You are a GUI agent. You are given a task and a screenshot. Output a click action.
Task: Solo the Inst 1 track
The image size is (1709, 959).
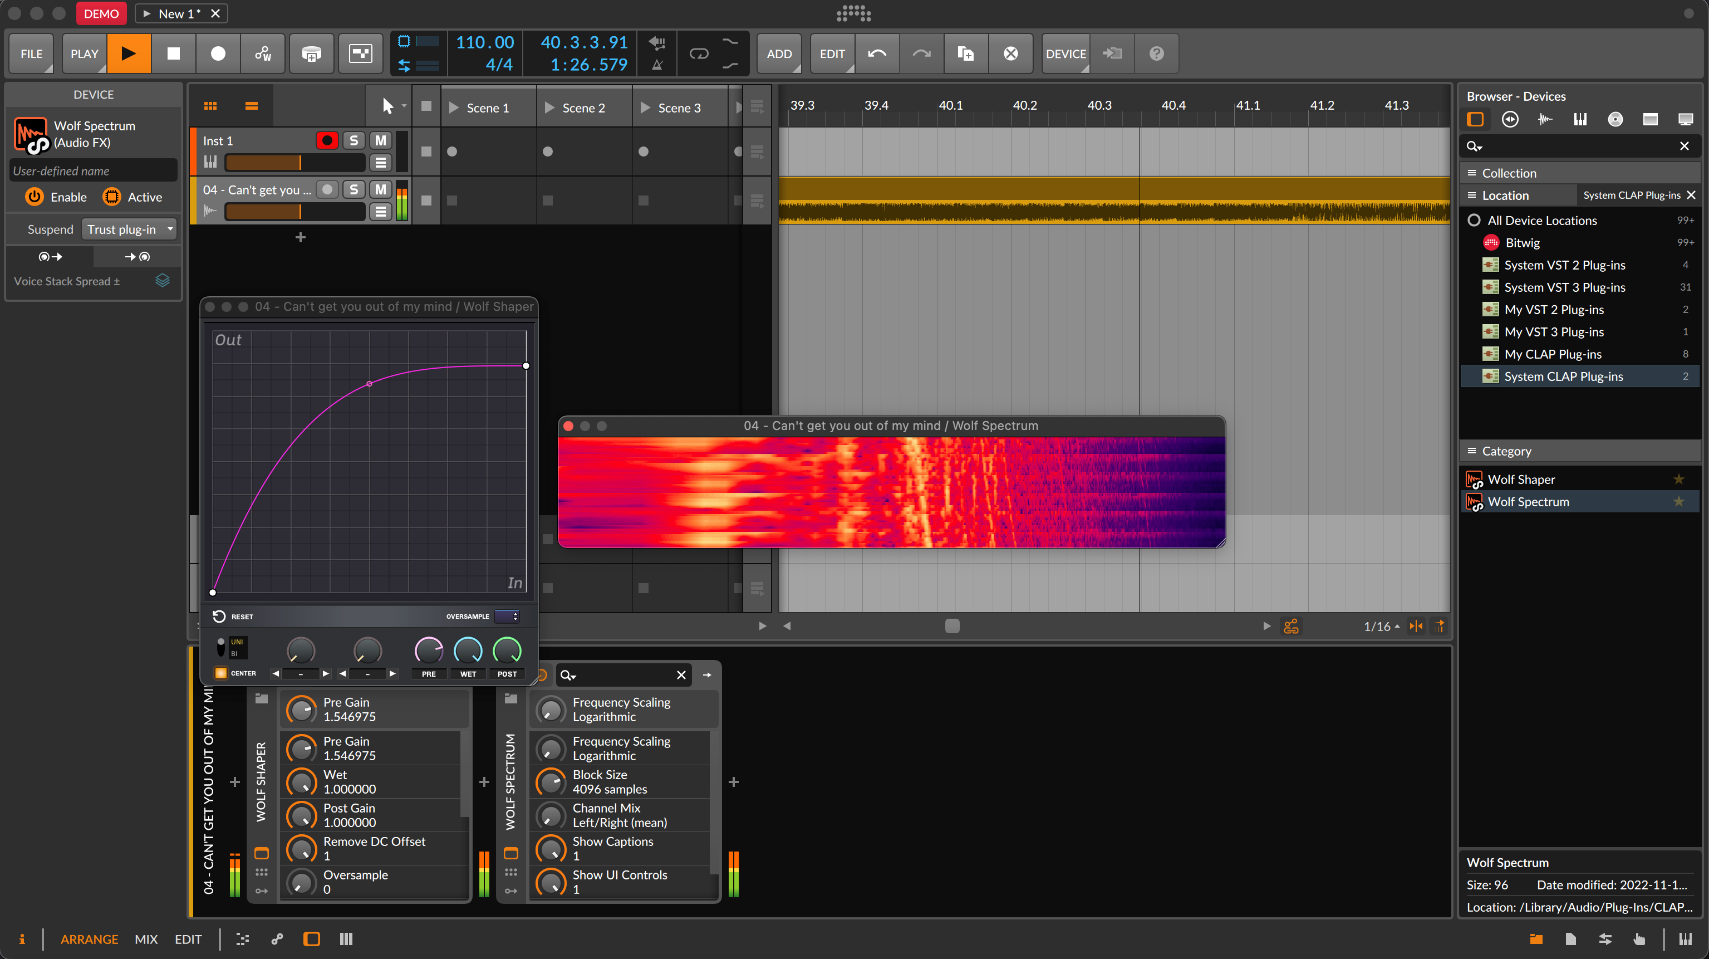354,141
